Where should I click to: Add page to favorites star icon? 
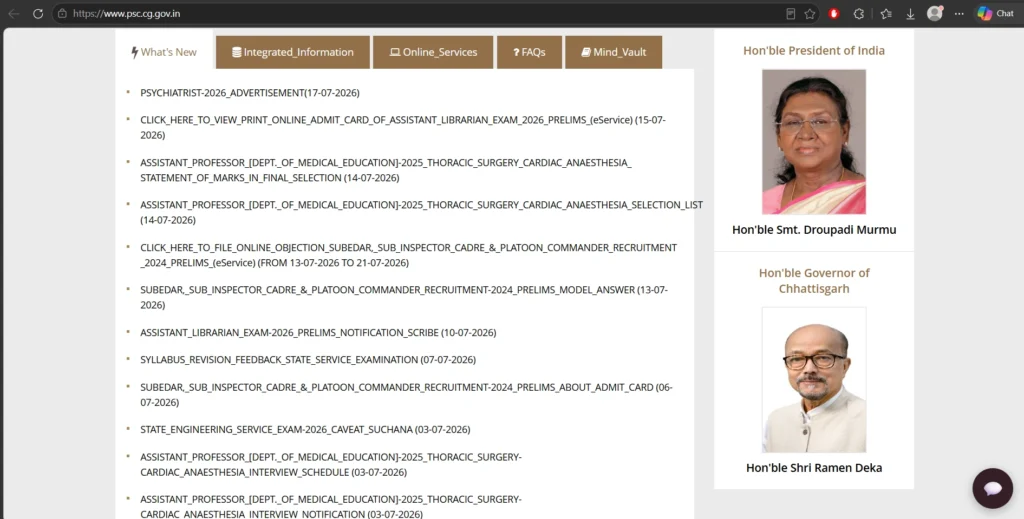pos(810,13)
